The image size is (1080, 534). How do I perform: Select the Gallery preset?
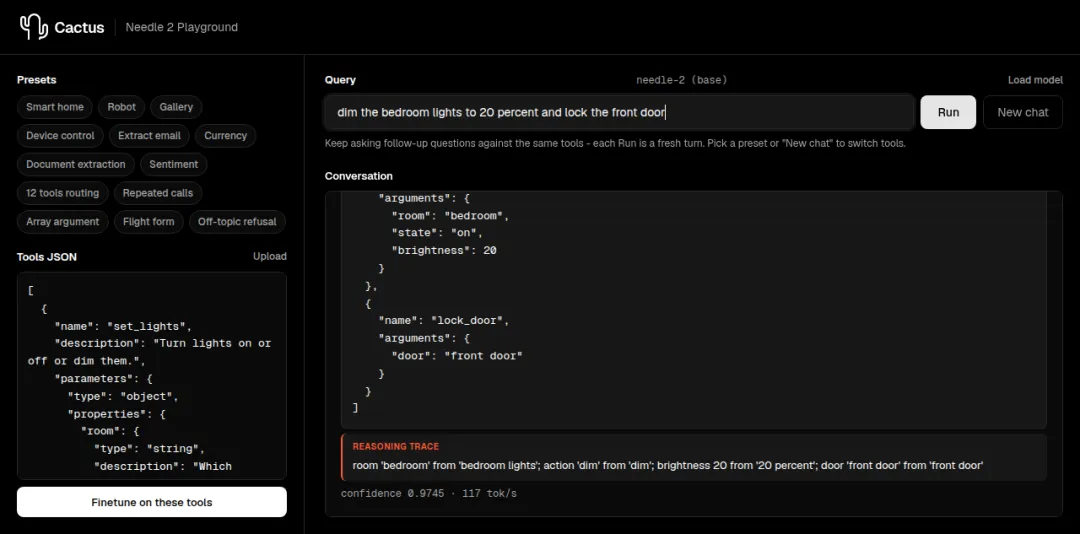[x=176, y=107]
